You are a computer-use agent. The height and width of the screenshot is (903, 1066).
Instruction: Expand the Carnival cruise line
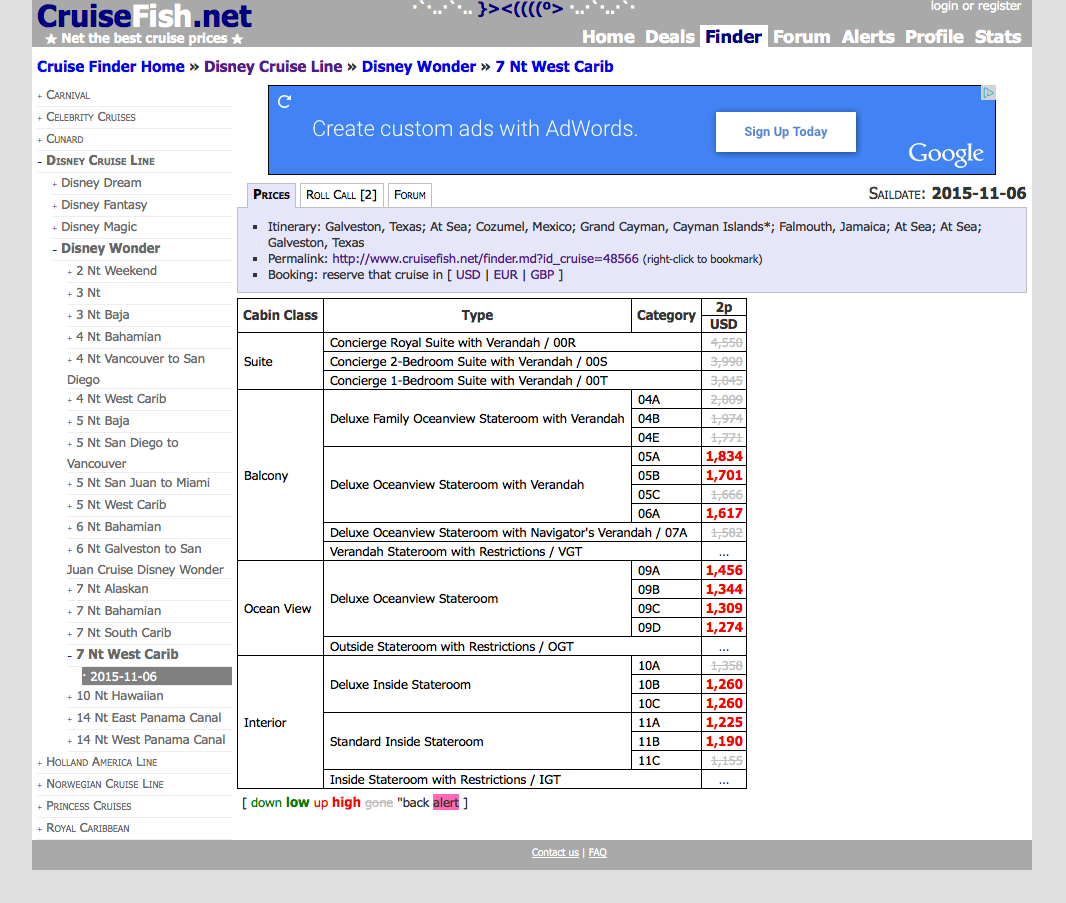click(67, 95)
